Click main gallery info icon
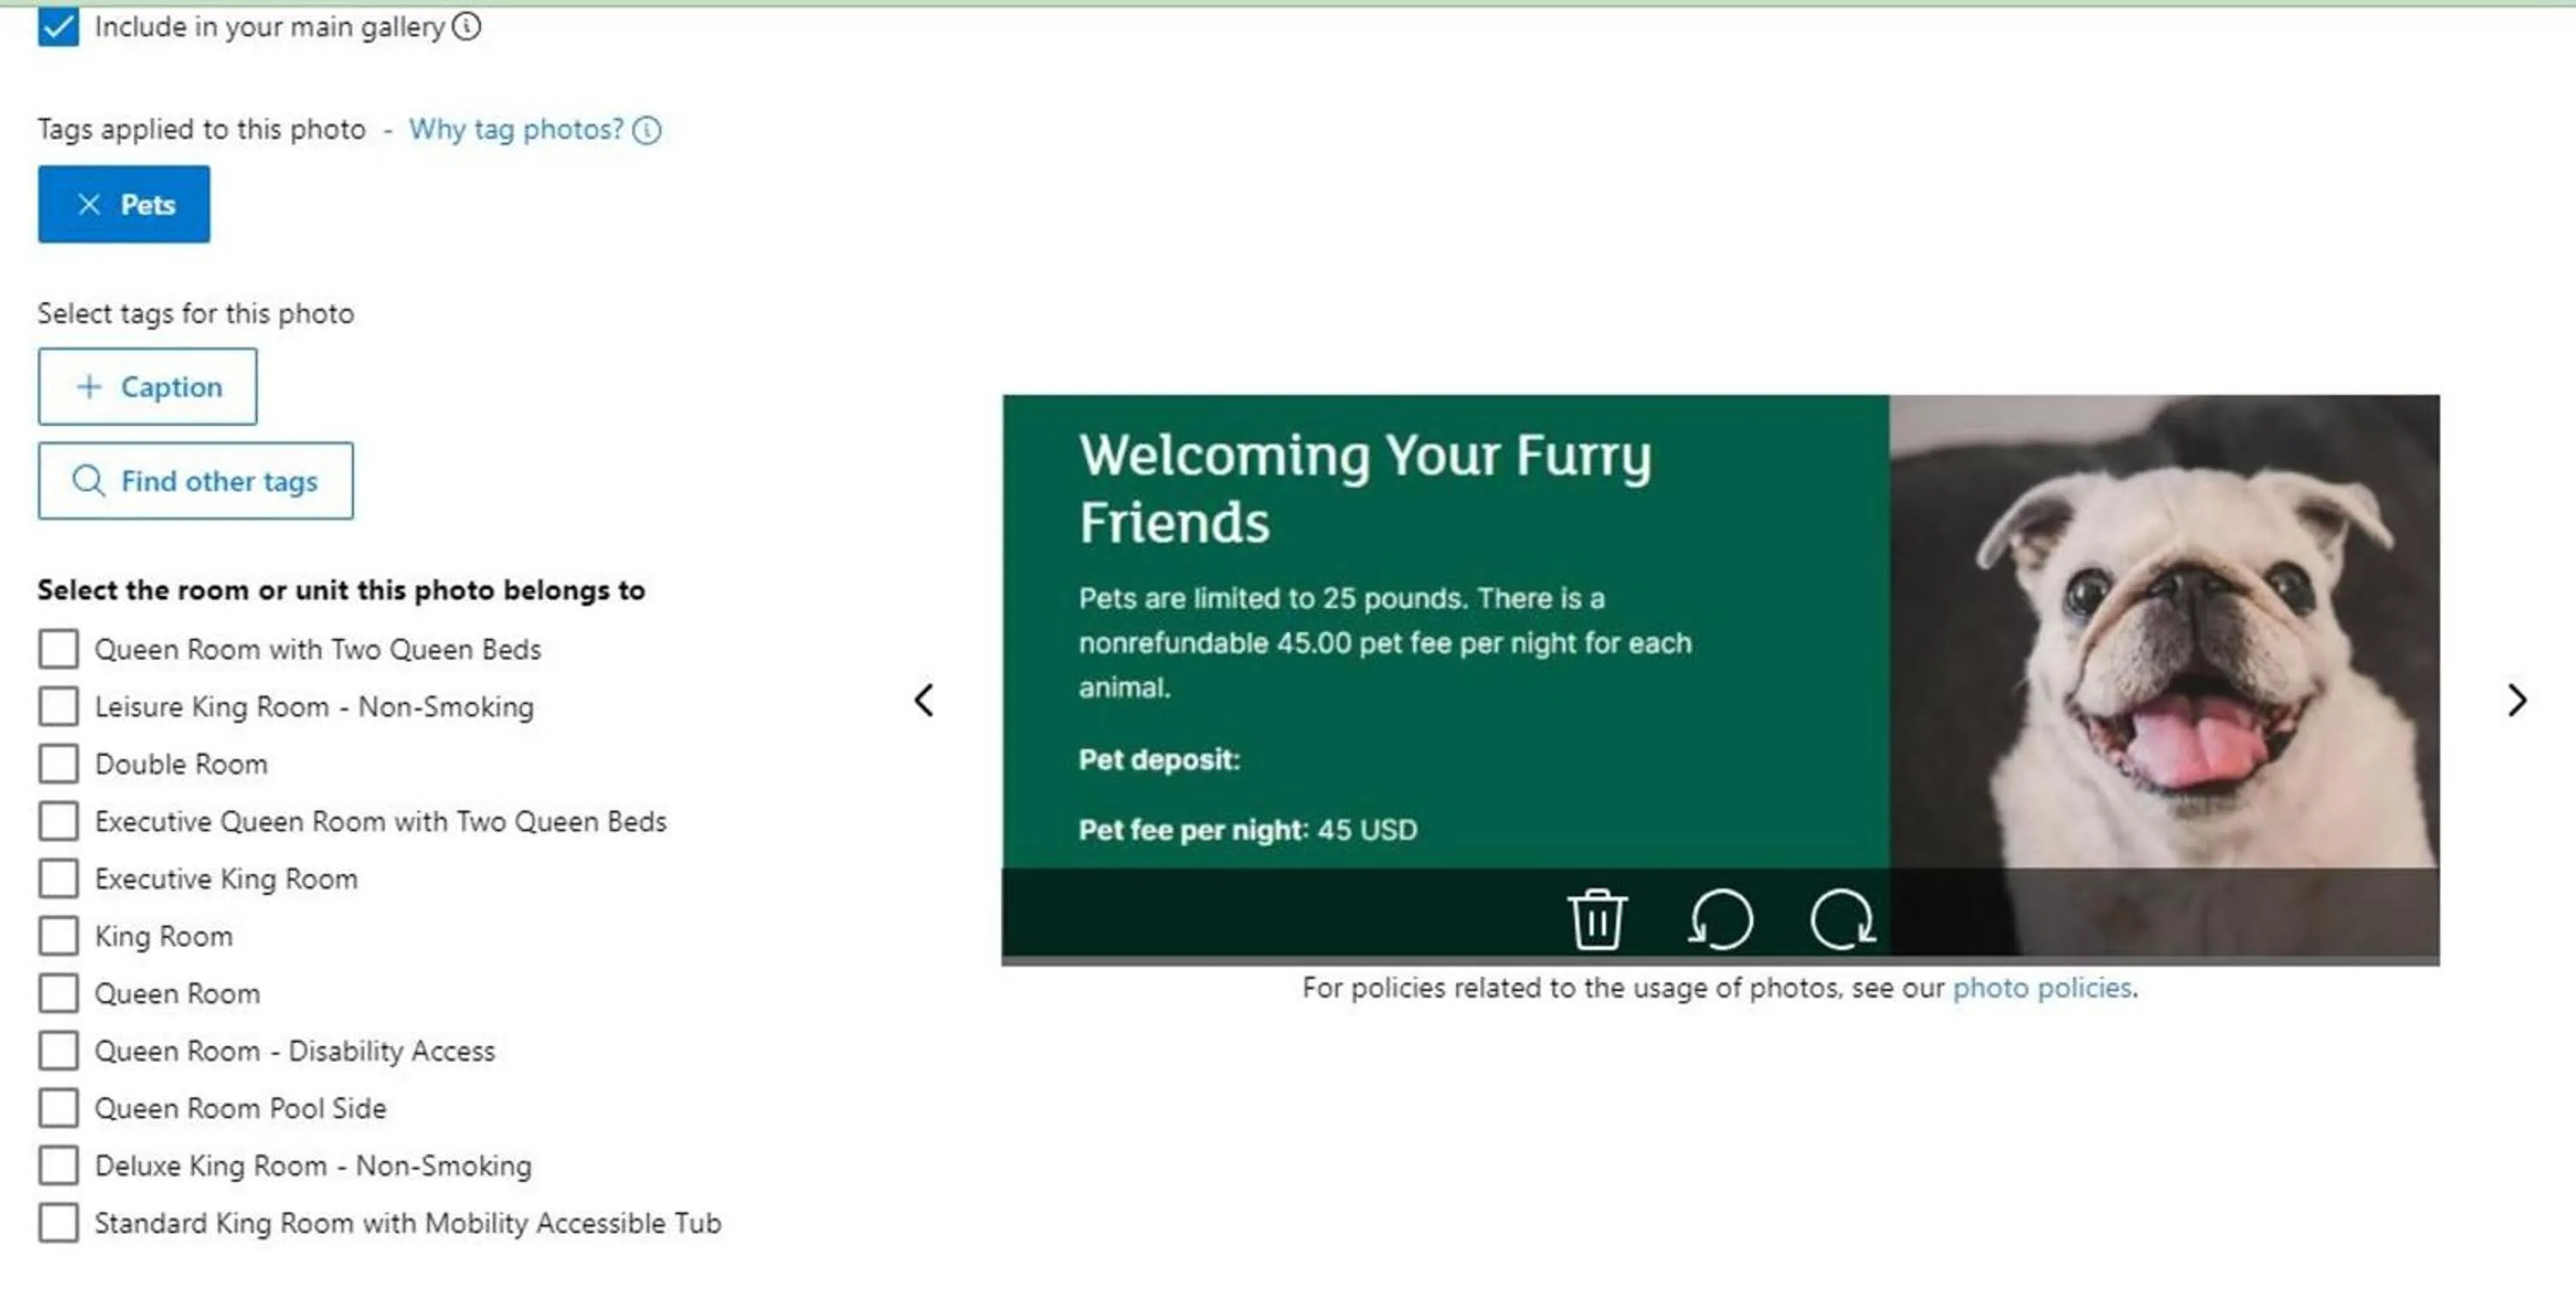This screenshot has height=1295, width=2576. pyautogui.click(x=466, y=26)
